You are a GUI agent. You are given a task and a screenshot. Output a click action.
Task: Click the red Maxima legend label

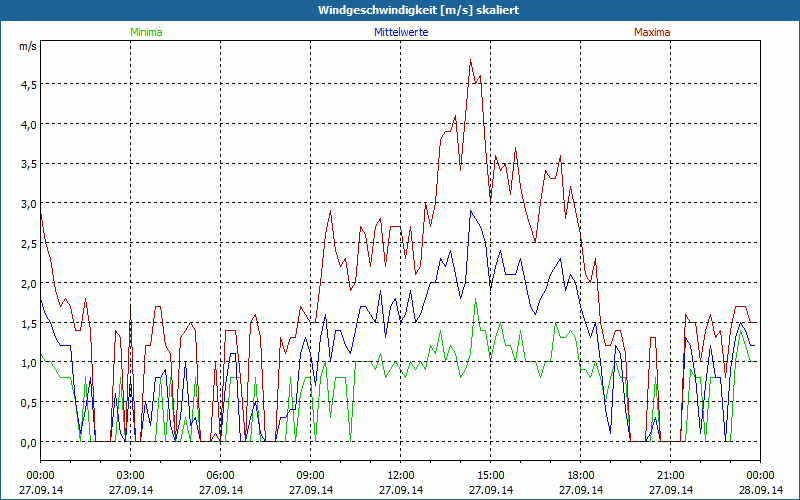click(652, 32)
